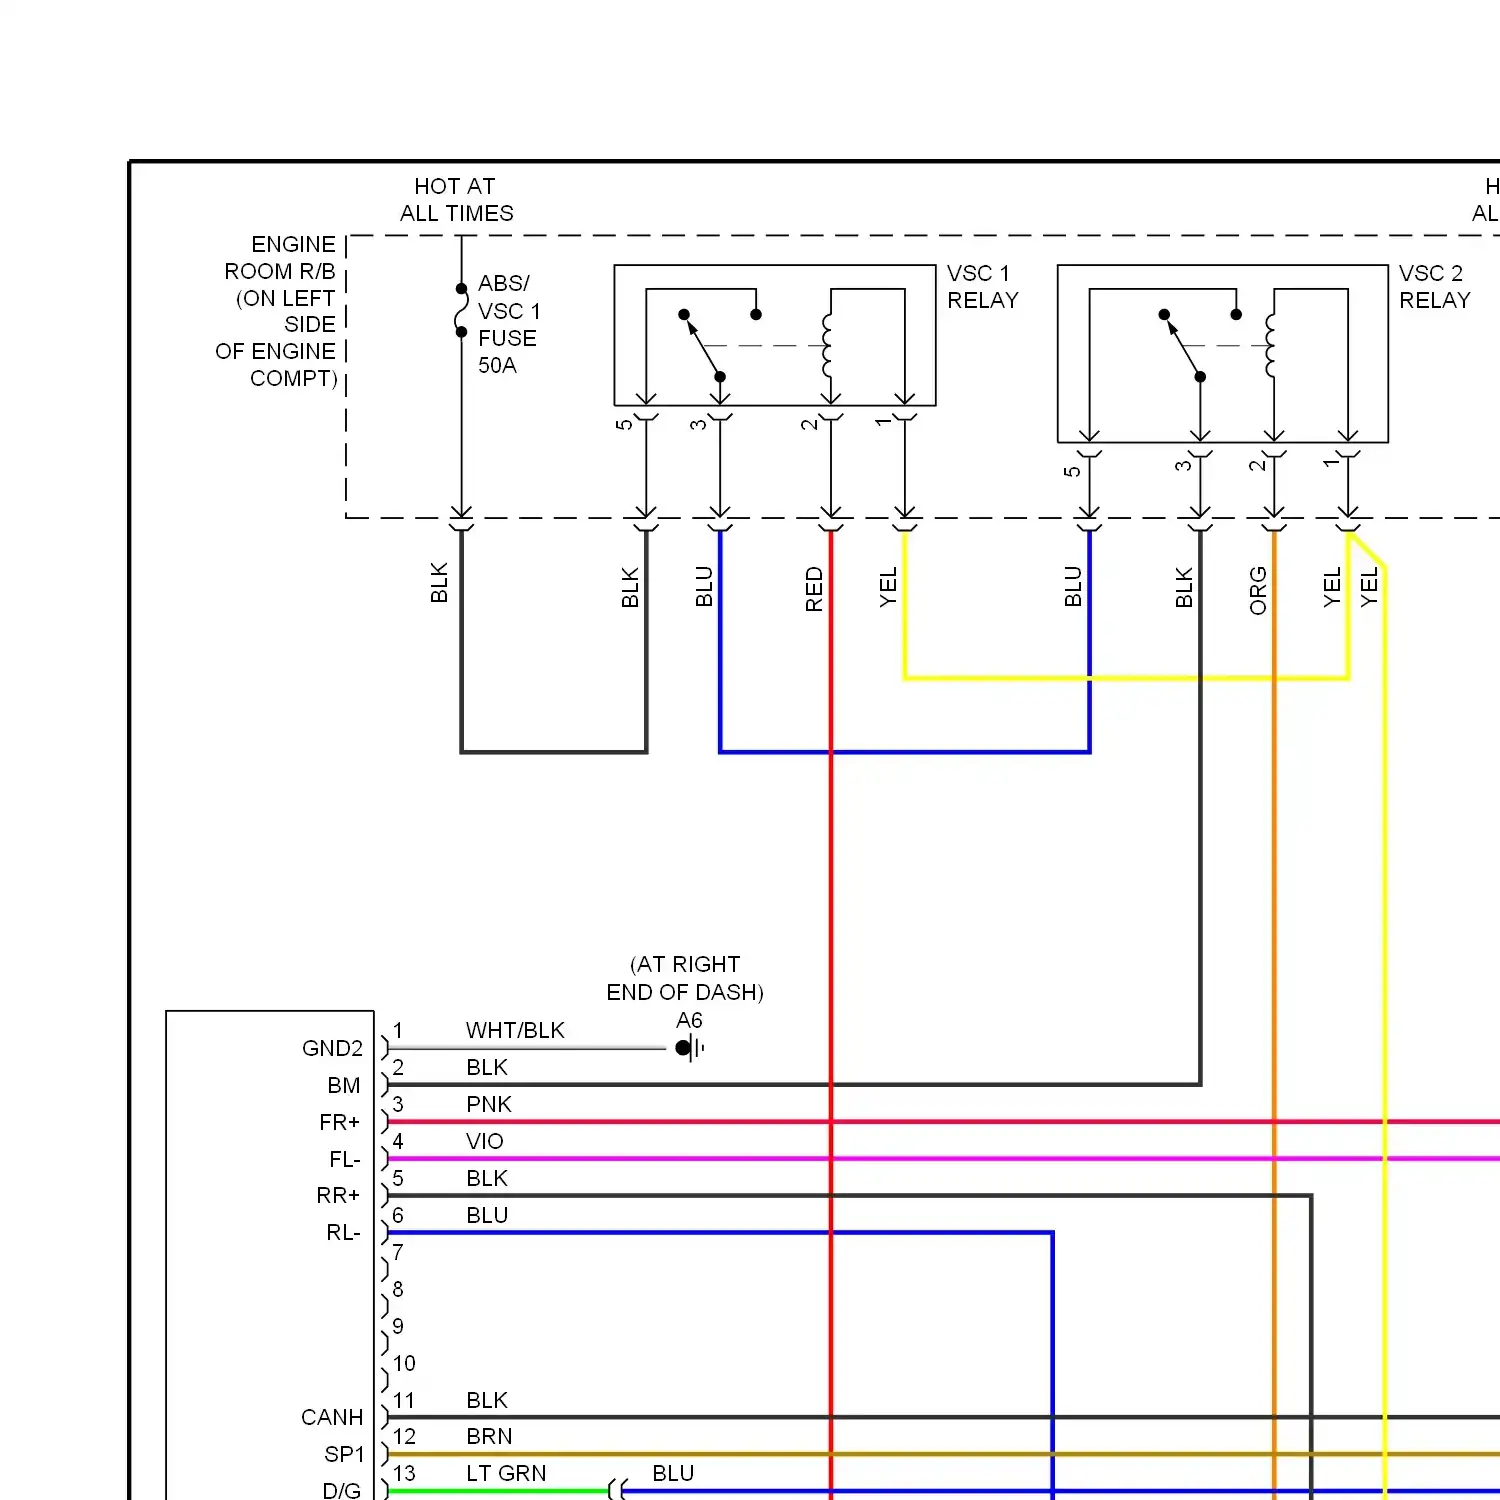Click the FR+ terminal label
The image size is (1500, 1500).
pyautogui.click(x=339, y=1122)
